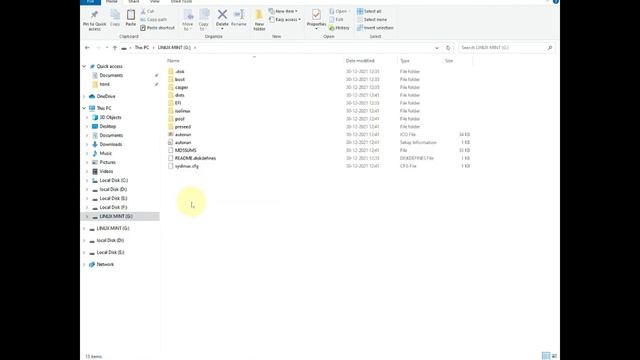Switch to the Drive Tools tab
Screen dimensions: 640x360
[x=181, y=2]
